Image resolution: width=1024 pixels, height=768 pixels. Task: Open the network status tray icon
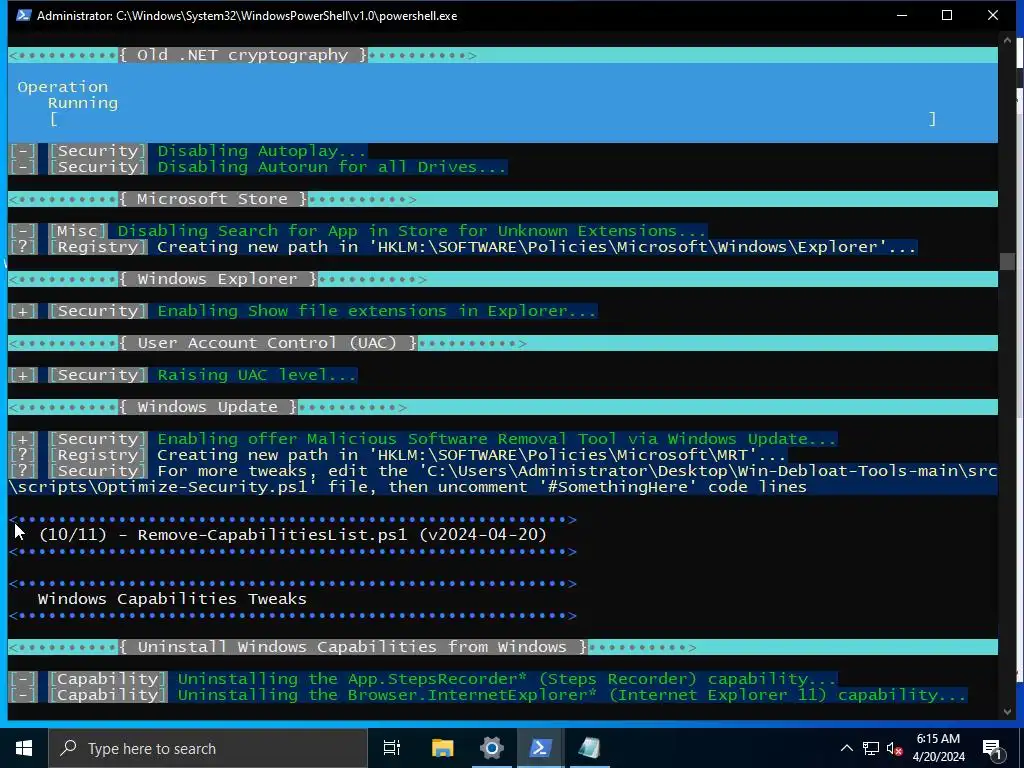point(871,748)
